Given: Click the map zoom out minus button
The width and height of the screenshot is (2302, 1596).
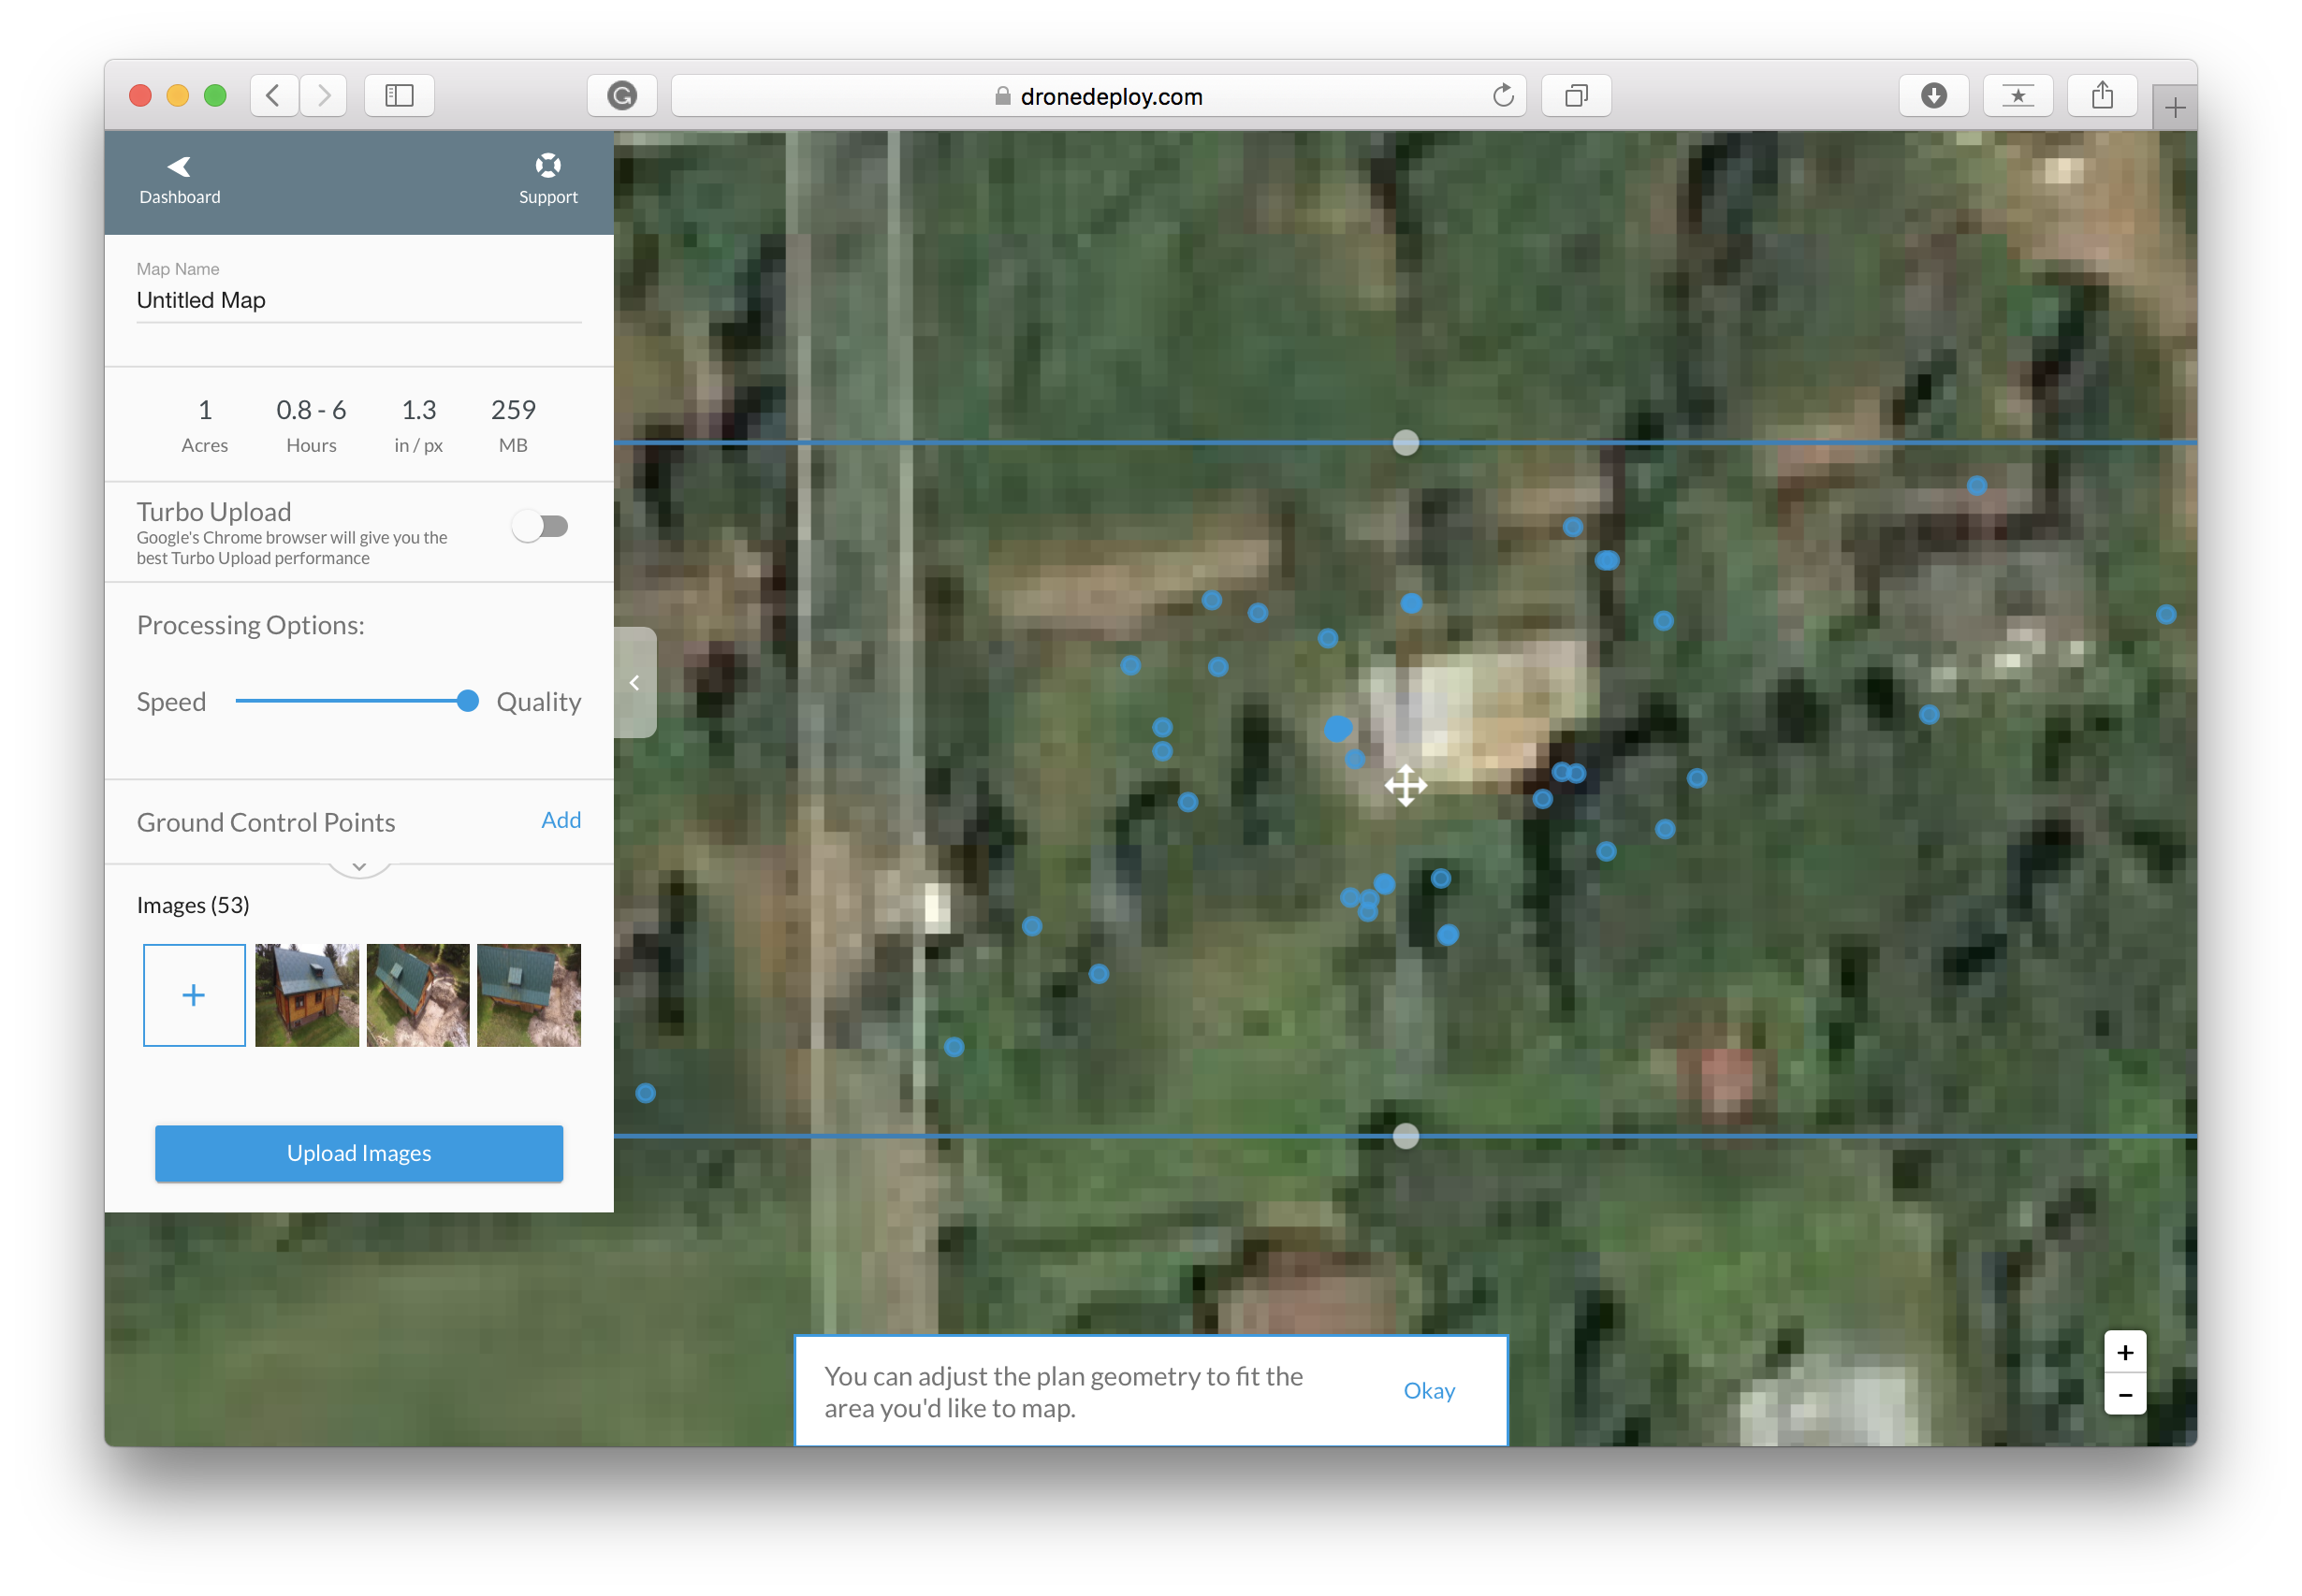Looking at the screenshot, I should [x=2125, y=1394].
